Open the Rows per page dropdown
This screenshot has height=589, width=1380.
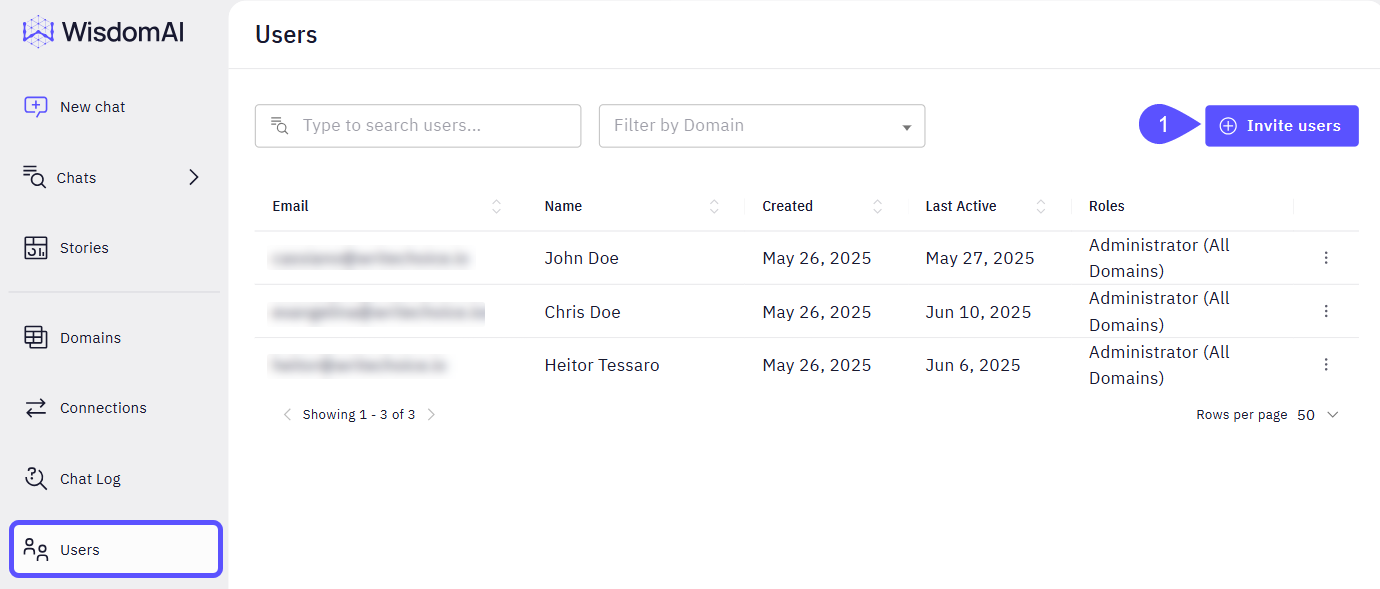pos(1318,415)
